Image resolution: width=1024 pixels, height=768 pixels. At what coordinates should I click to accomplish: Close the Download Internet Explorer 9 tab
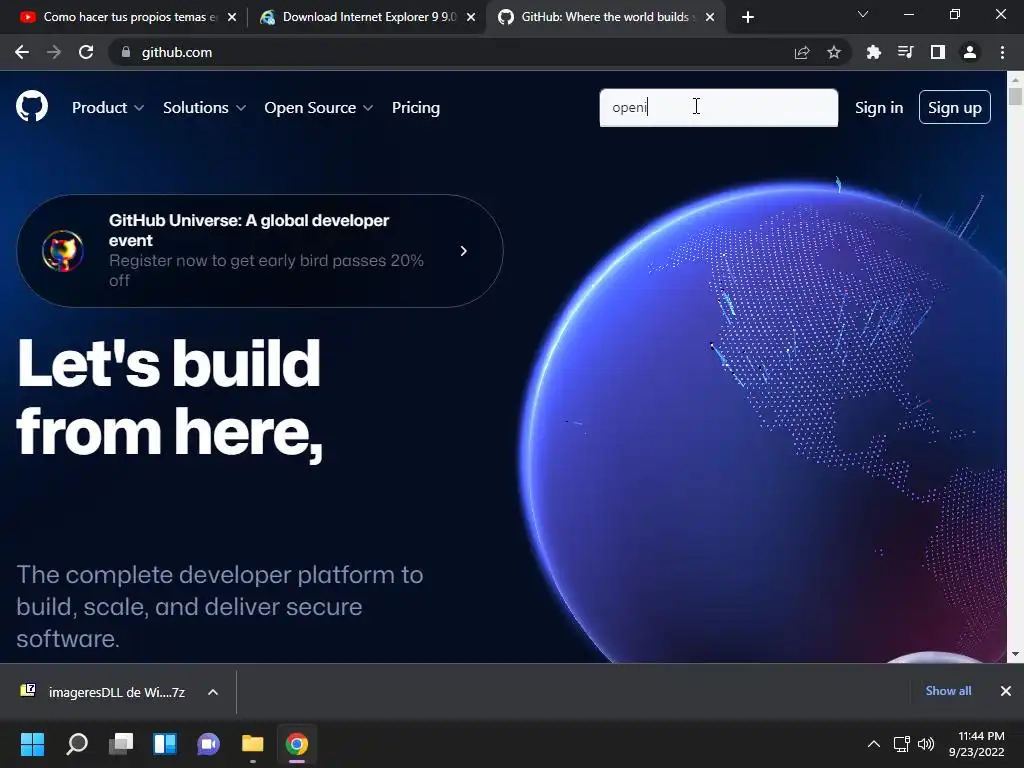471,17
